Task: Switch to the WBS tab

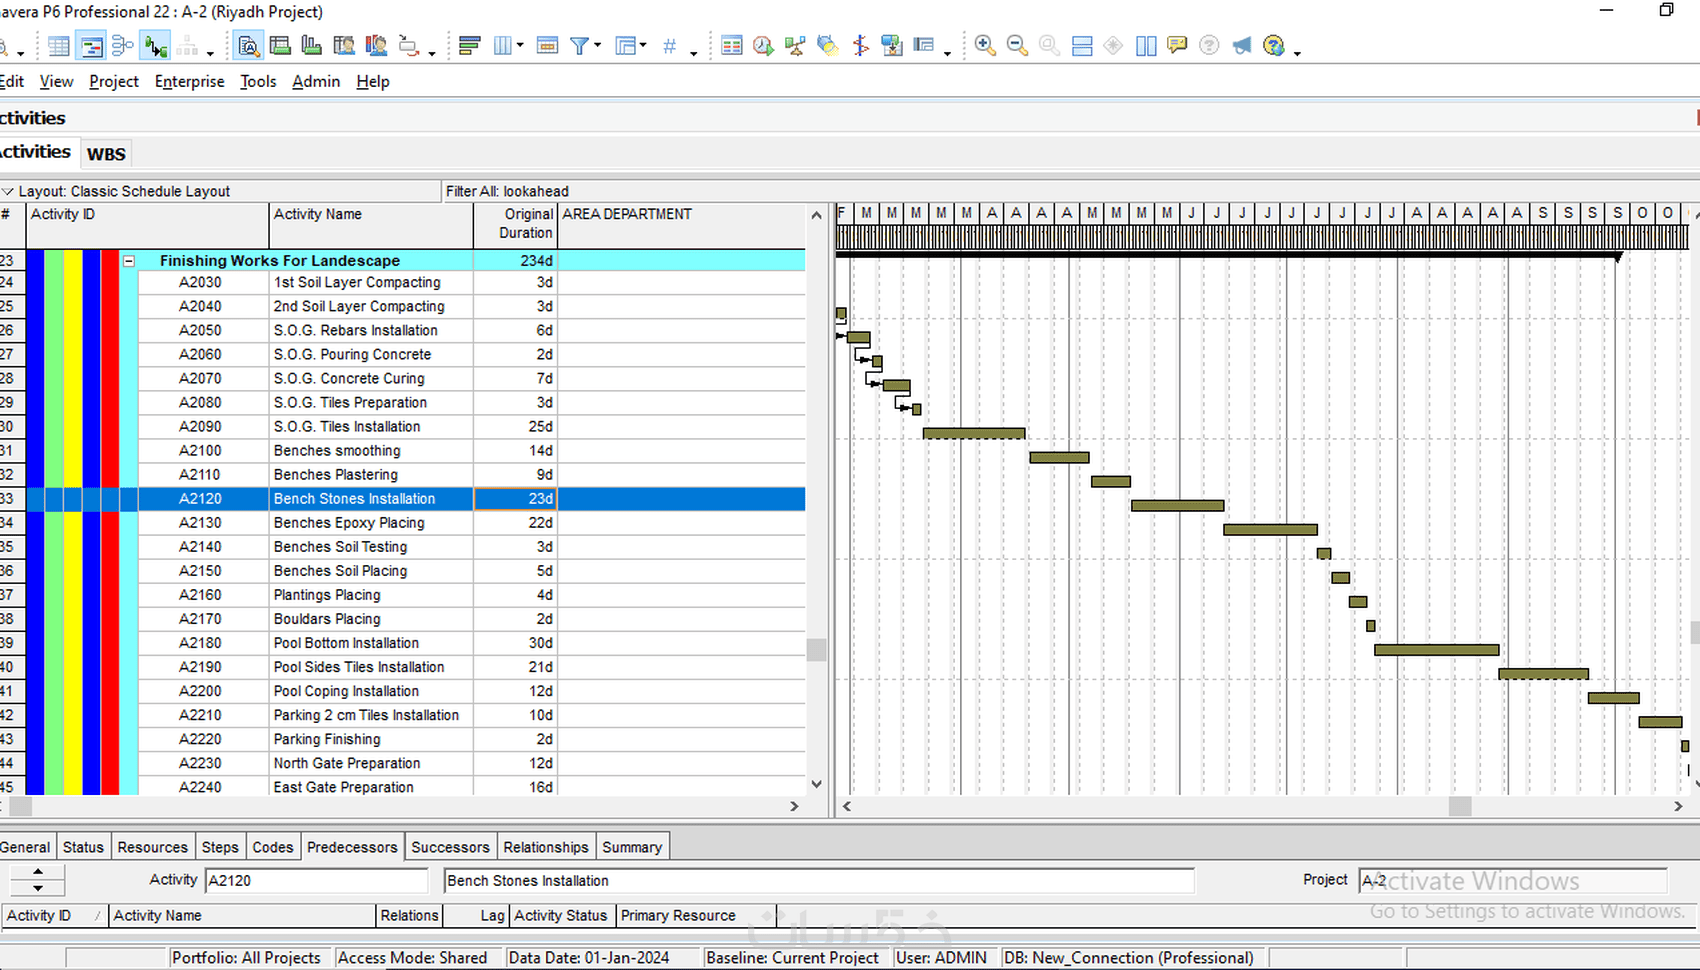Action: tap(106, 154)
